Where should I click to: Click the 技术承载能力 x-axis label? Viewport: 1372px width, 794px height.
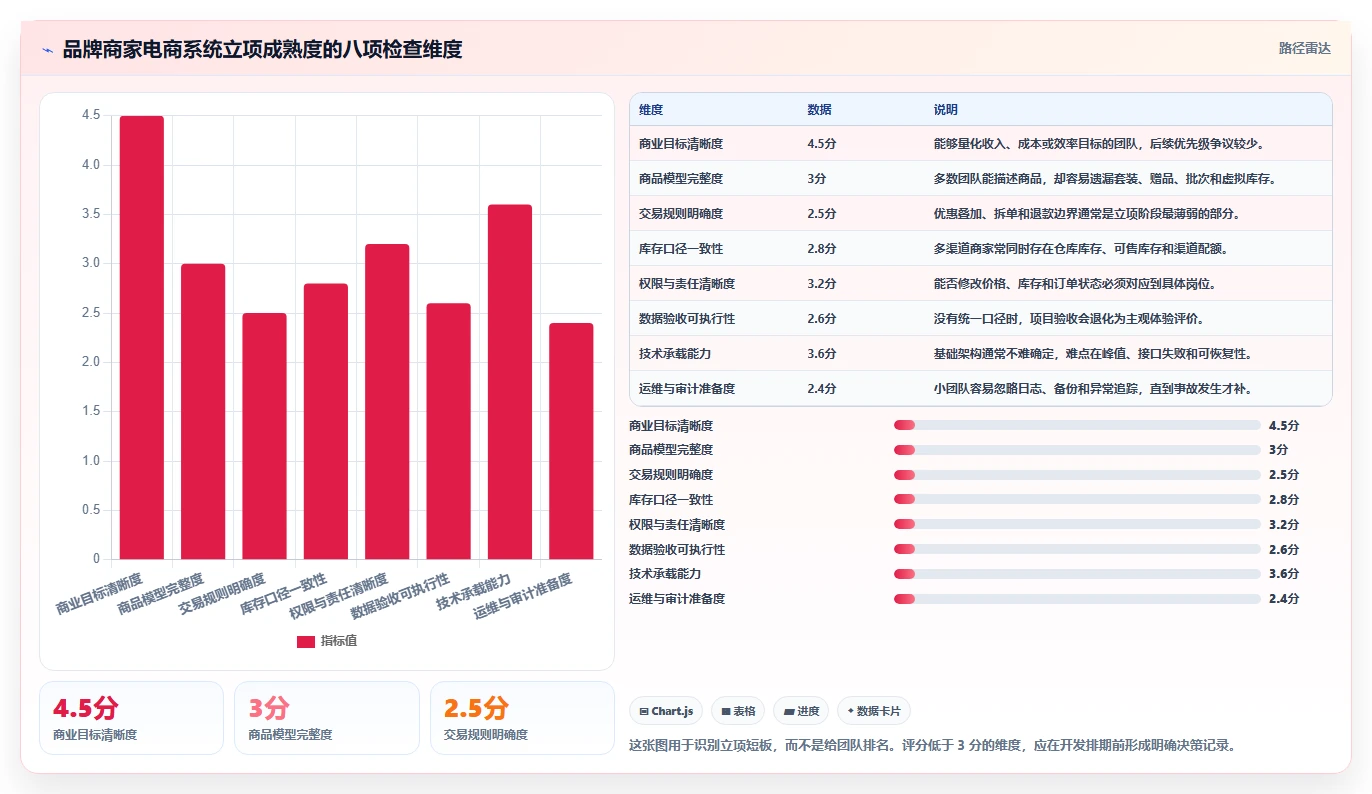click(x=476, y=590)
